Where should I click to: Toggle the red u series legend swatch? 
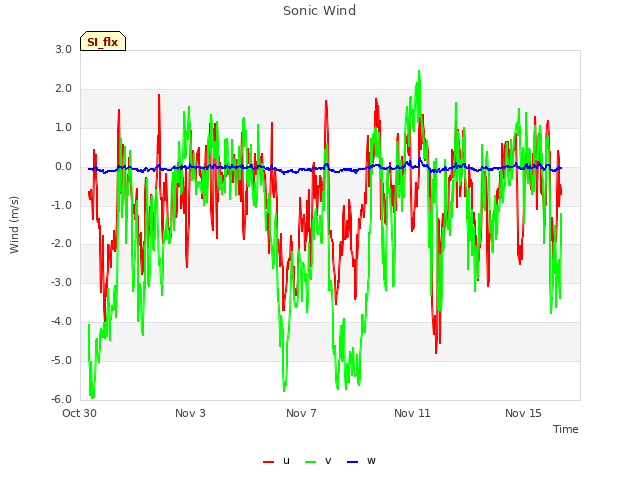(269, 462)
